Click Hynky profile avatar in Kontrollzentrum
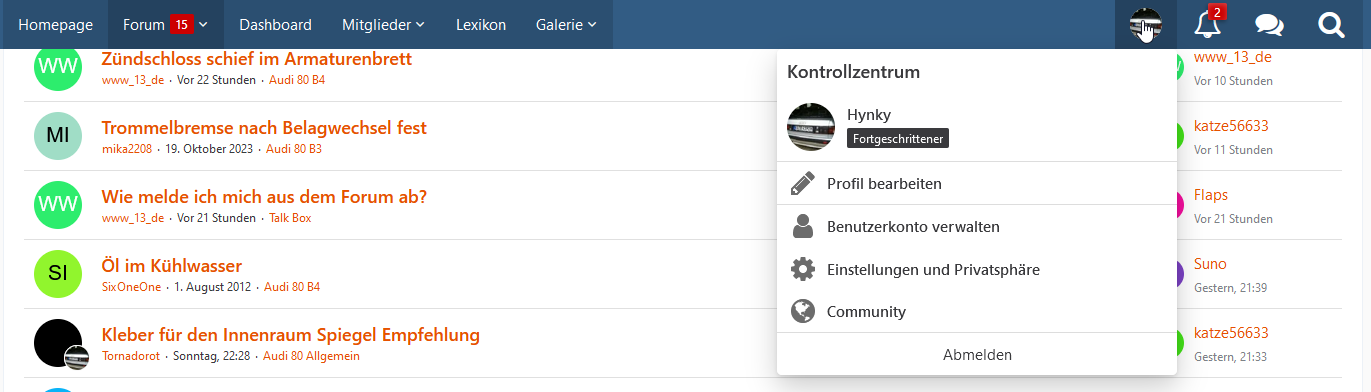The image size is (1371, 392). pyautogui.click(x=811, y=127)
